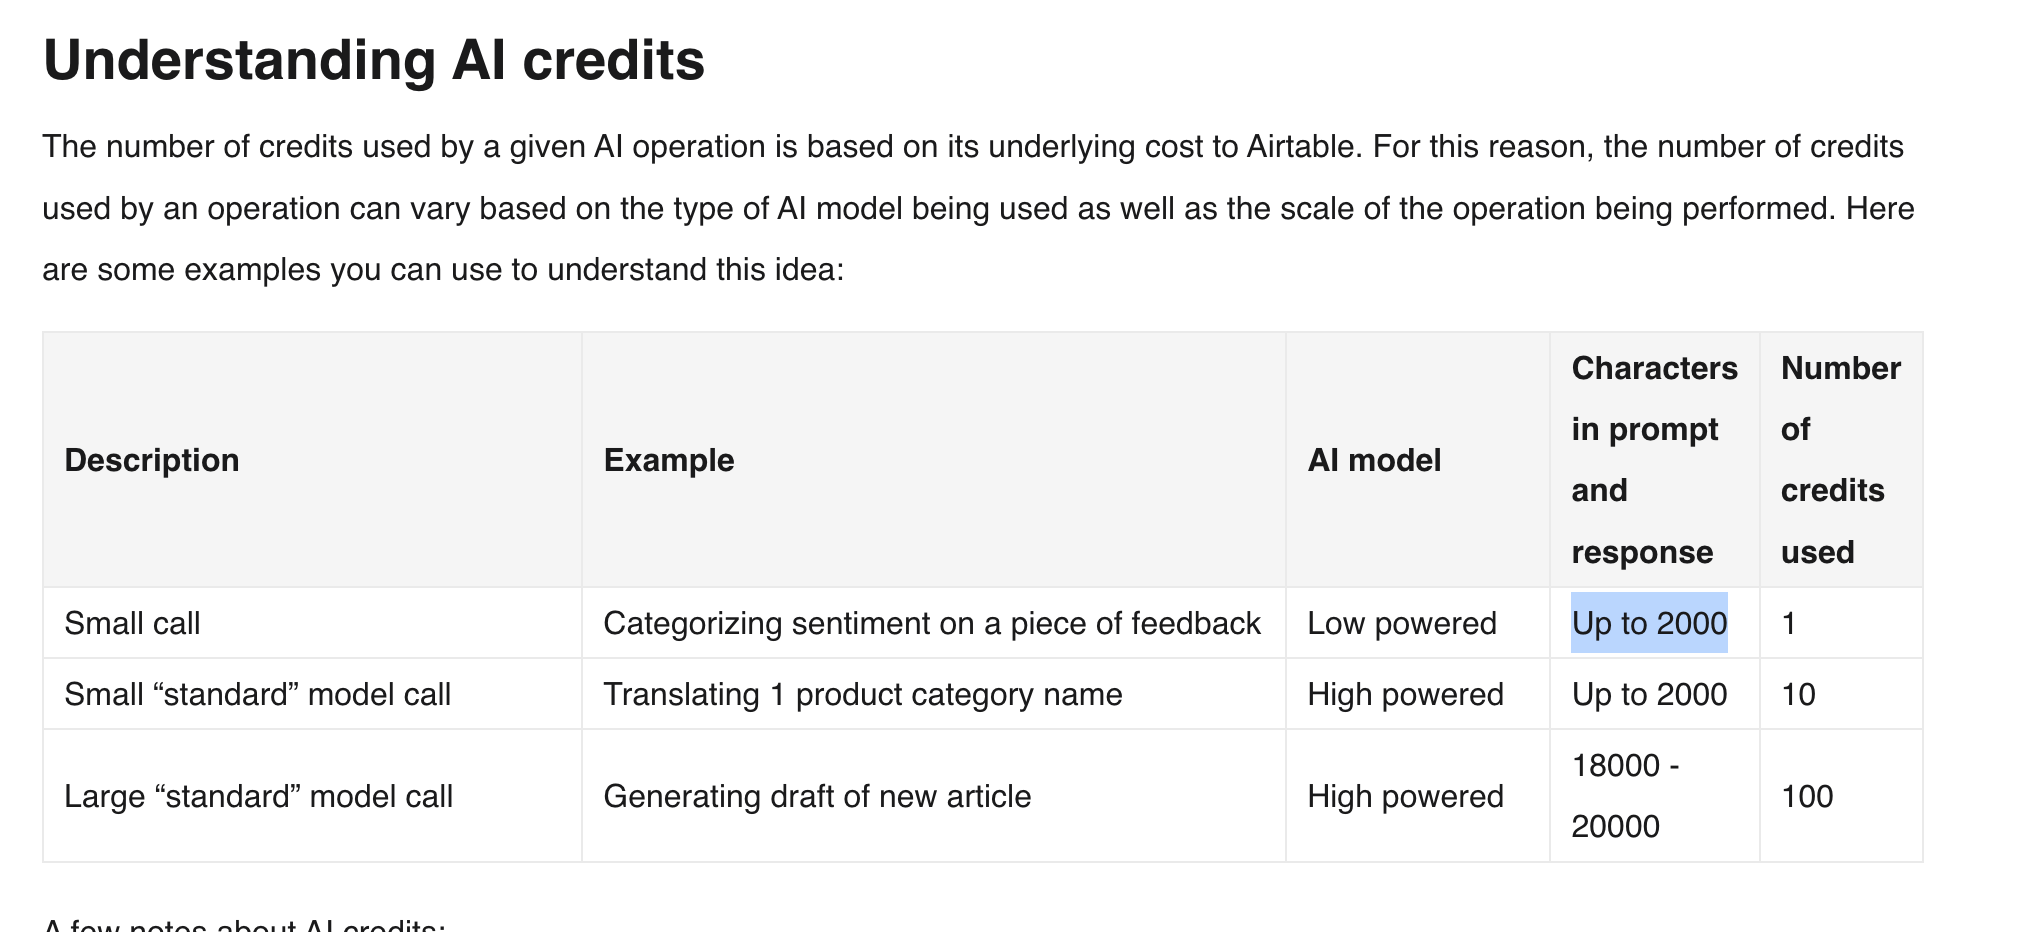
Task: Click the "Translating 1 product category name" cell
Action: click(862, 695)
